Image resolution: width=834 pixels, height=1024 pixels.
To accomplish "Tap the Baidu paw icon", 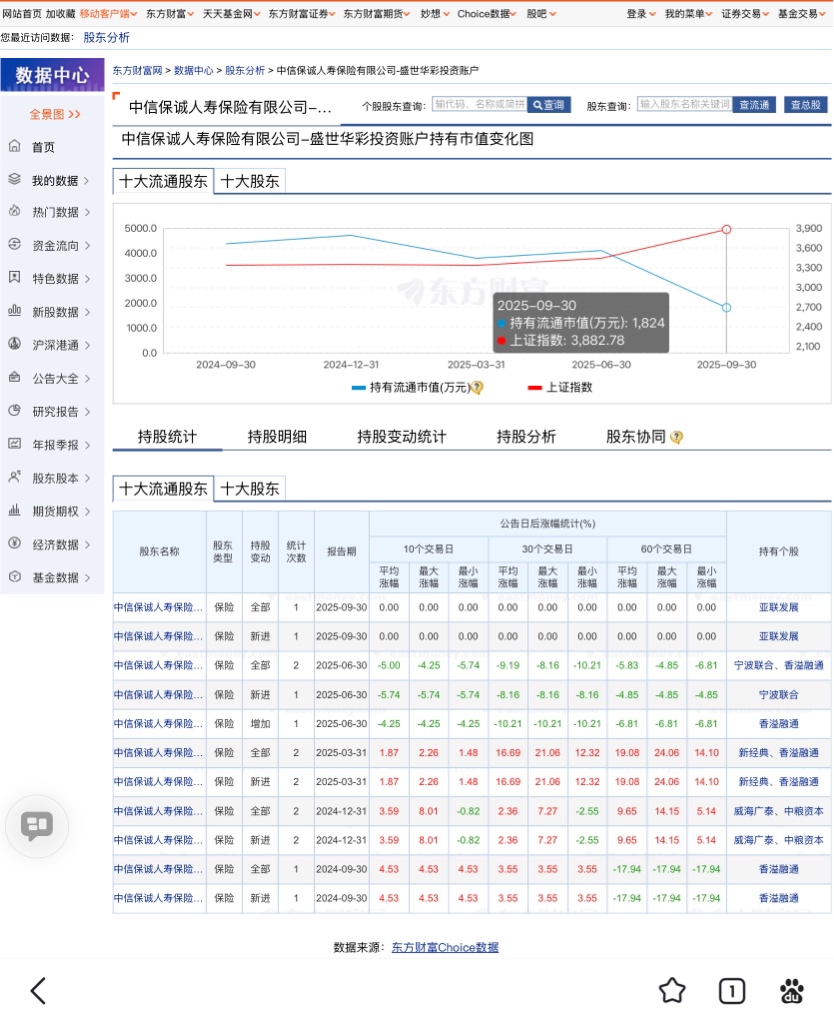I will [x=792, y=991].
